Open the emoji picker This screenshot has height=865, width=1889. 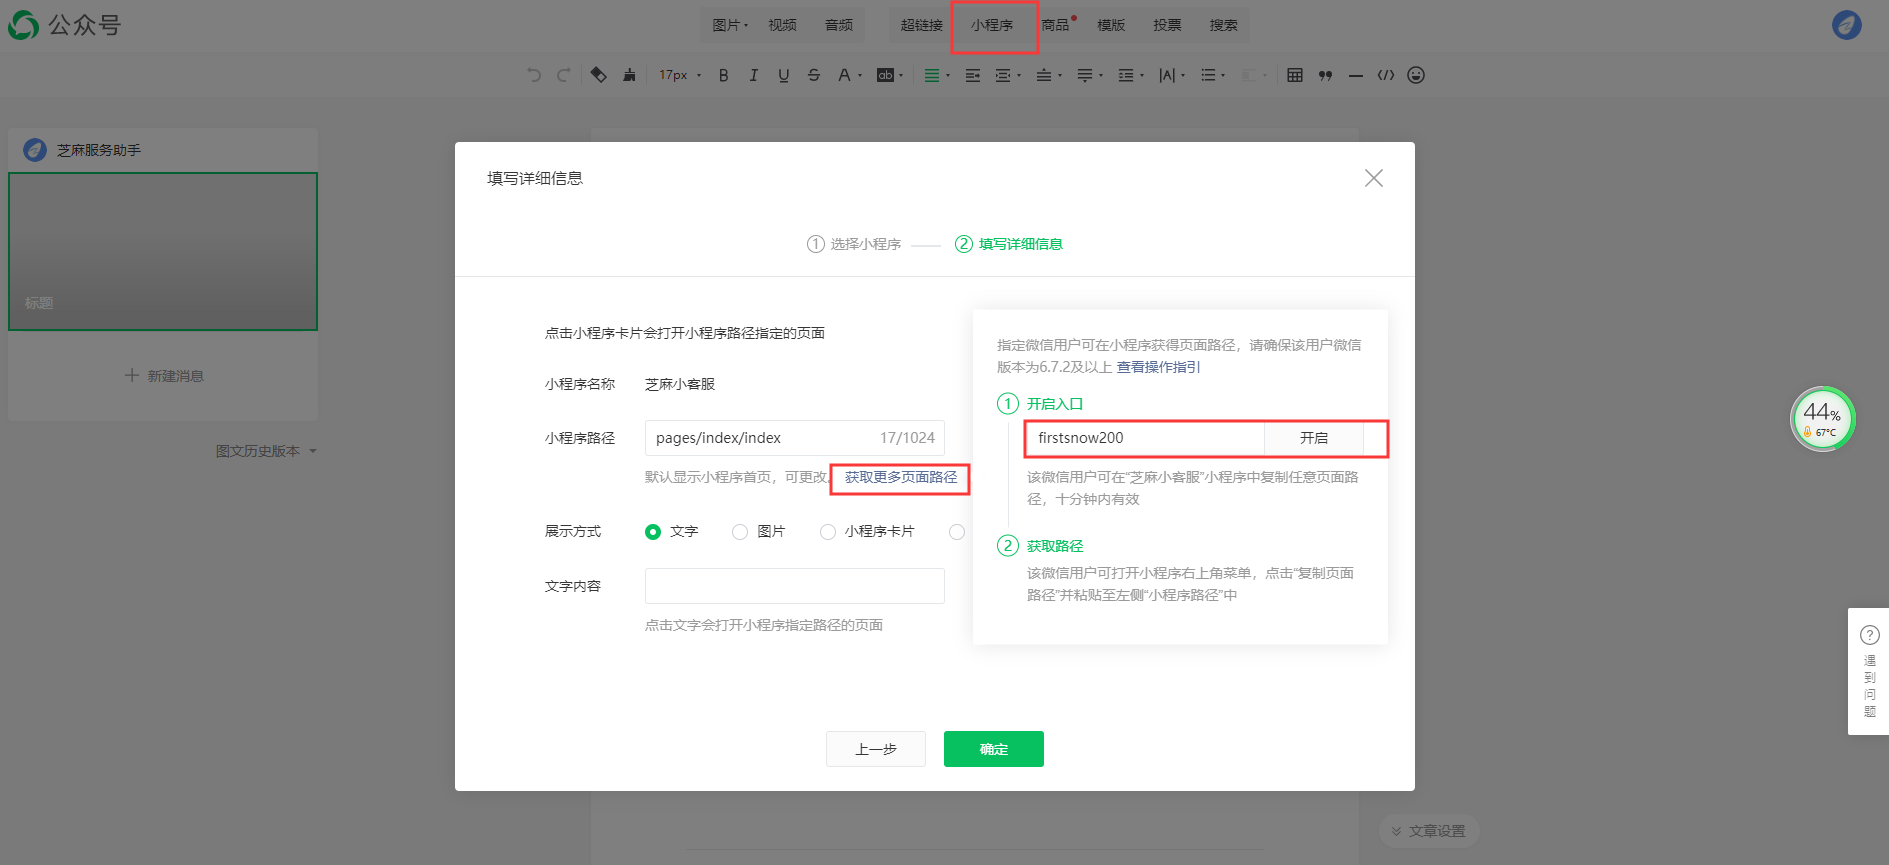click(x=1416, y=75)
